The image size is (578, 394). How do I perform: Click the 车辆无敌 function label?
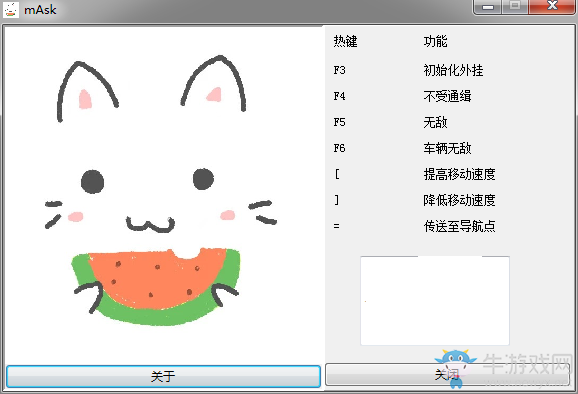pyautogui.click(x=447, y=148)
